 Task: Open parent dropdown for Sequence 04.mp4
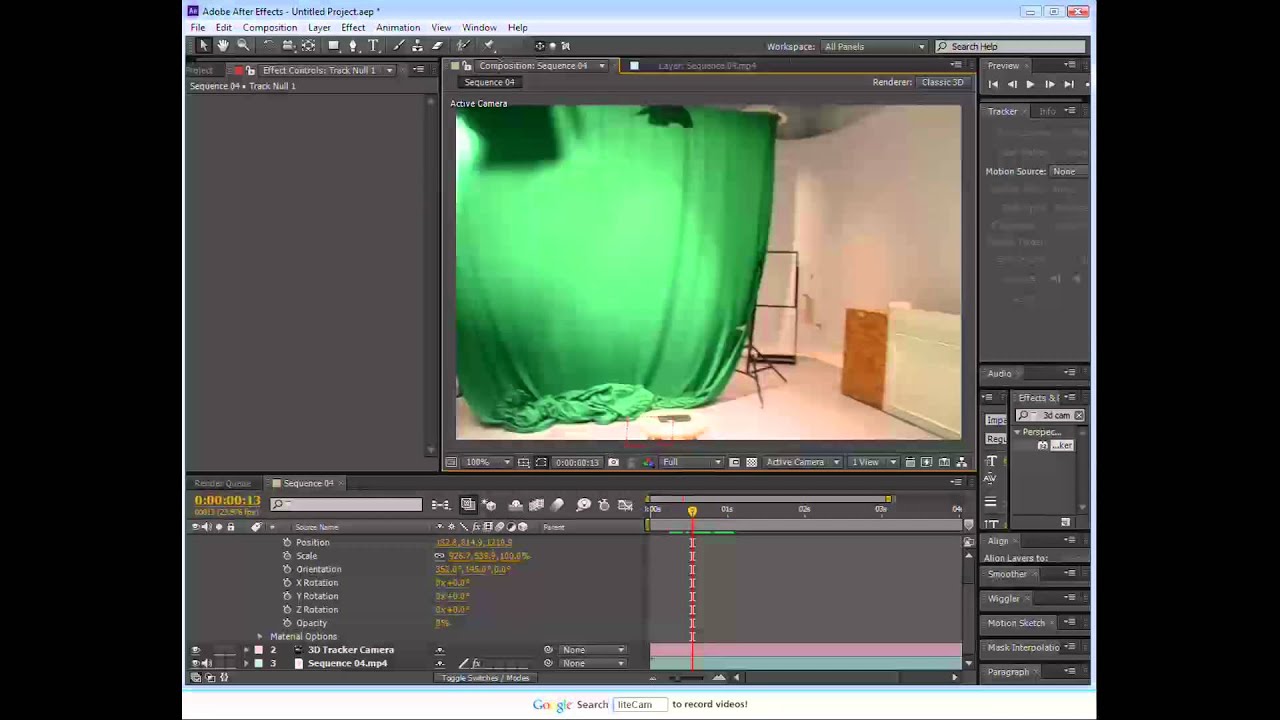pyautogui.click(x=593, y=663)
